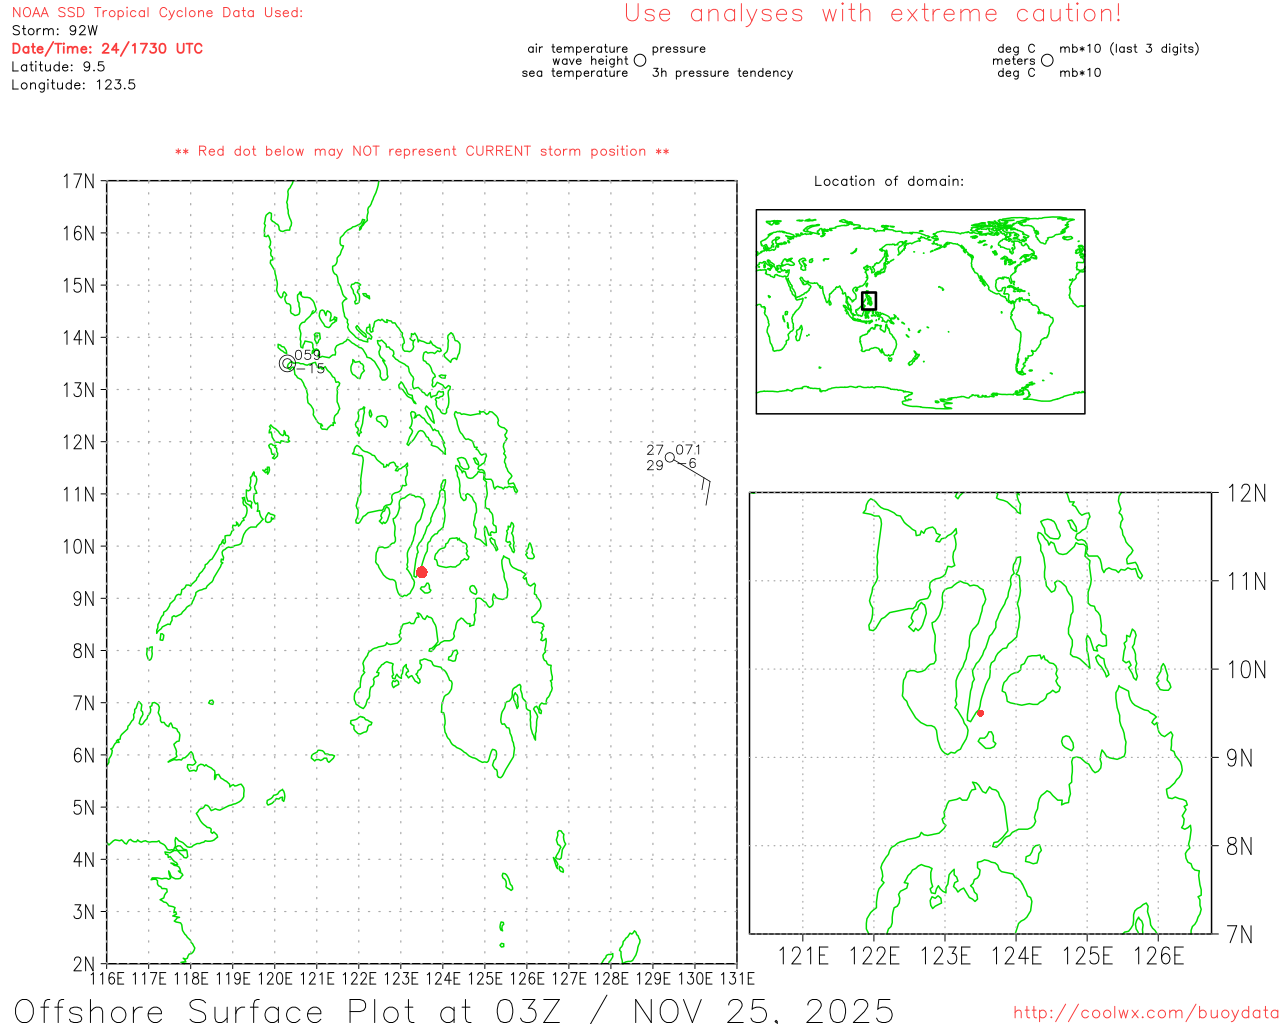Select the small red dot in the zoomed inset map

(980, 713)
